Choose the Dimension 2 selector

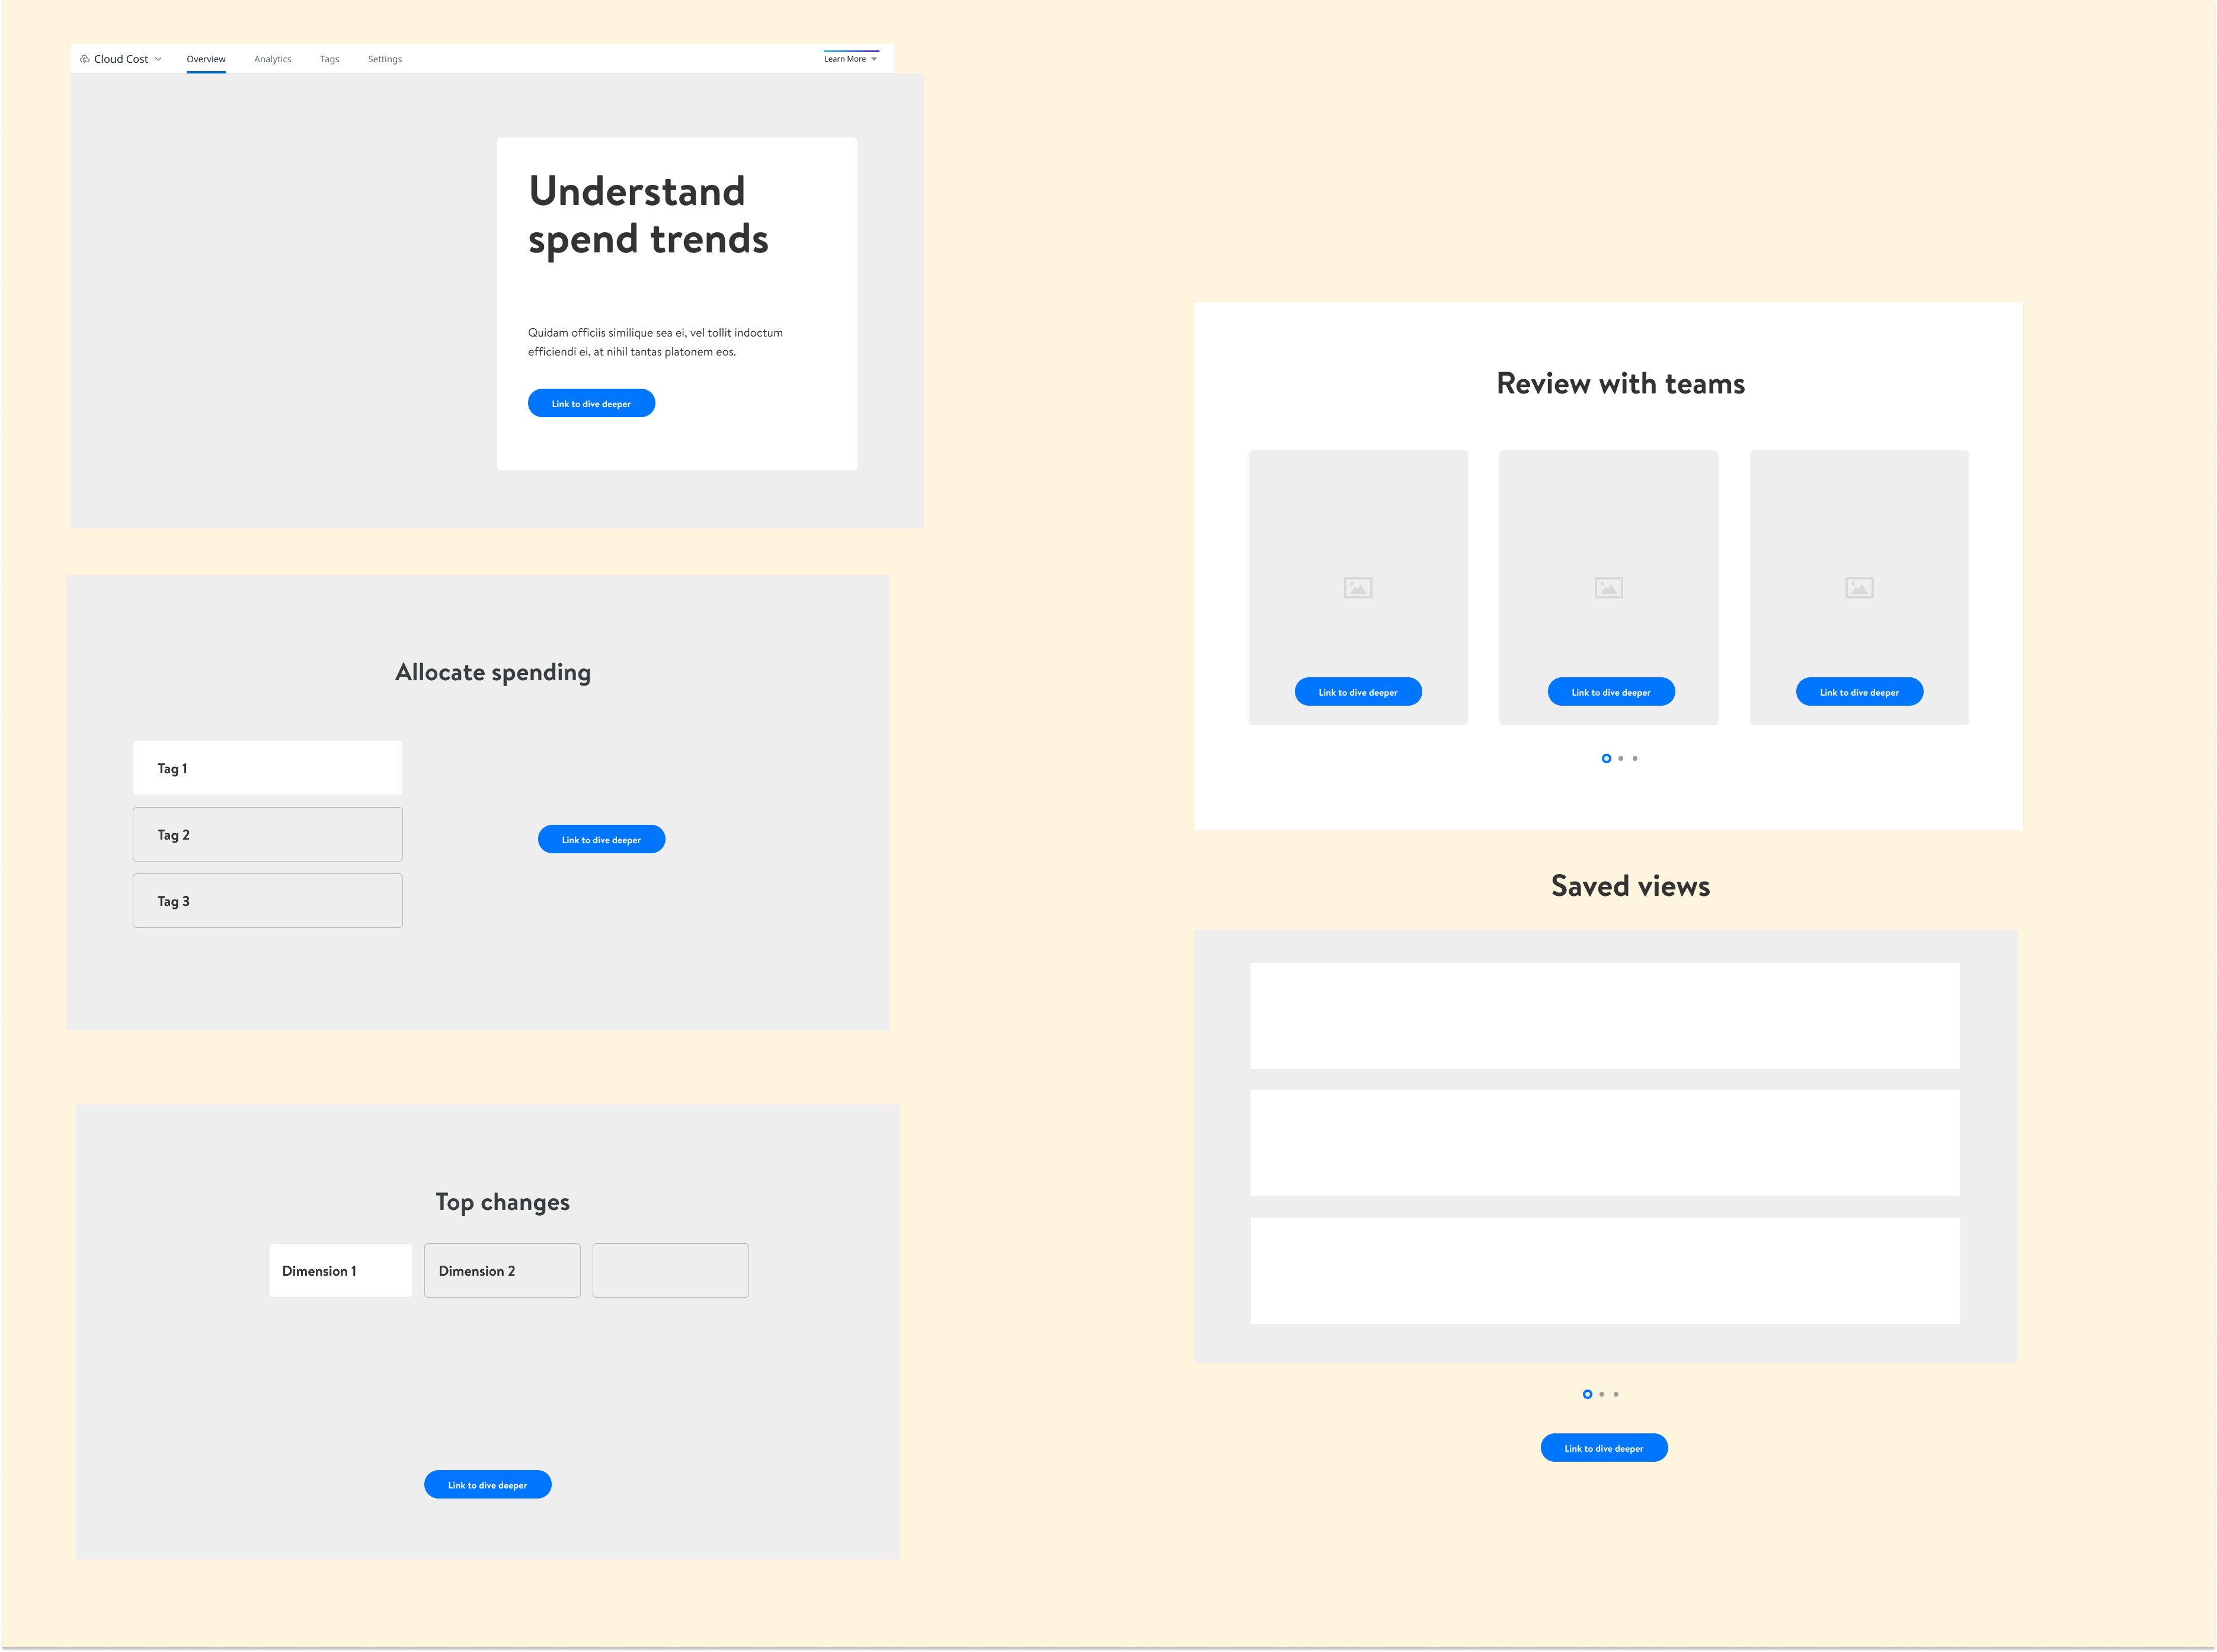(502, 1271)
